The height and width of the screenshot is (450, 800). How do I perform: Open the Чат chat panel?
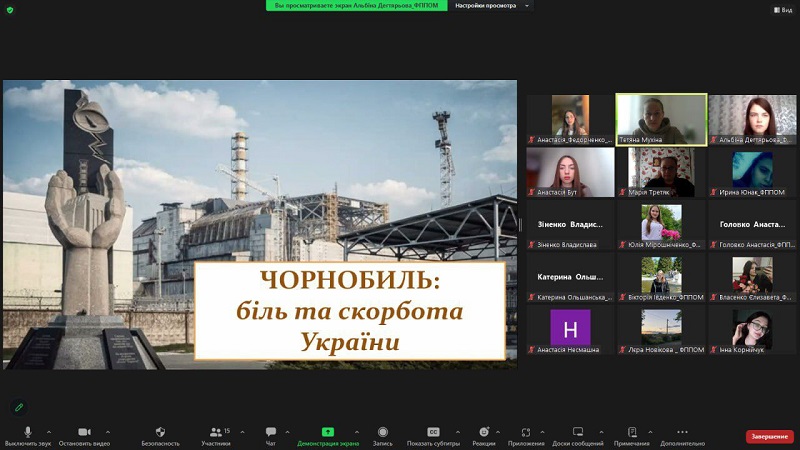(x=271, y=432)
